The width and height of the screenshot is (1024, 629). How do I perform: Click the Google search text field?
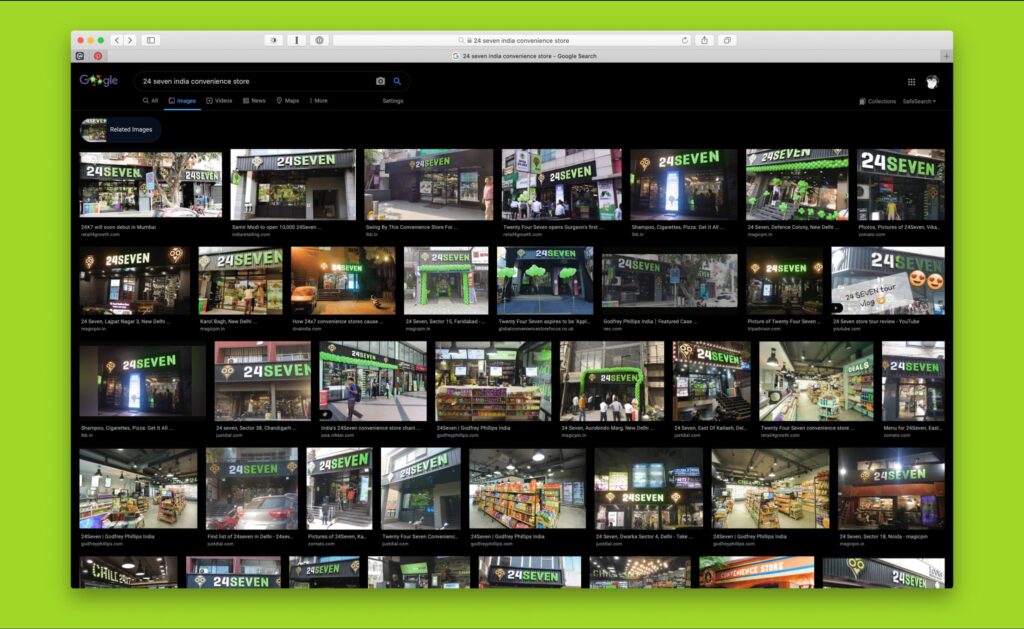click(x=250, y=81)
